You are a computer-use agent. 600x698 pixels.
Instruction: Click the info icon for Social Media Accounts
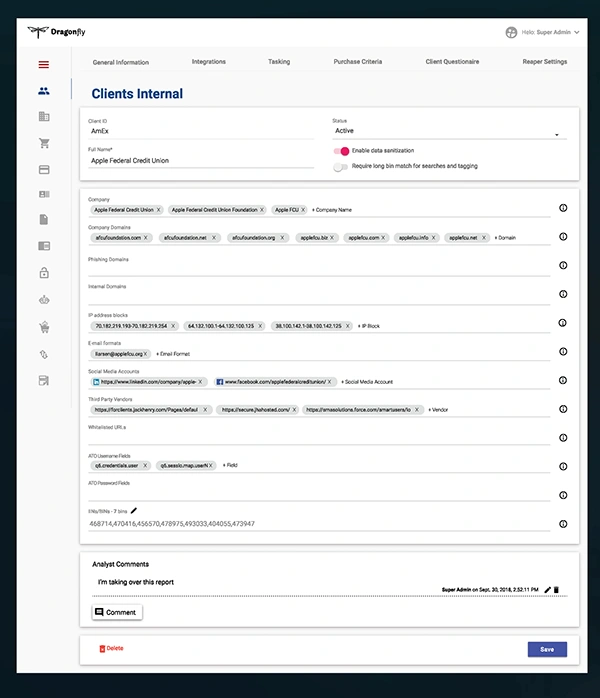563,380
